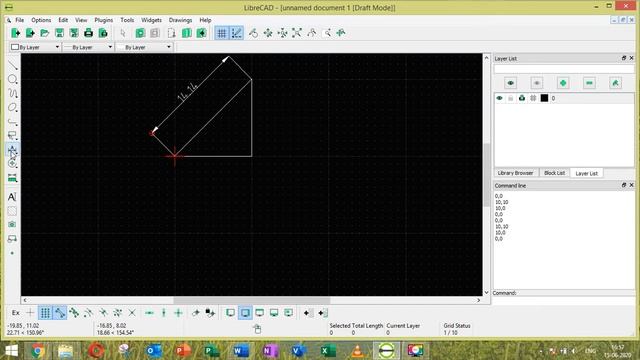Toggle print setting for layer 0

pos(522,98)
